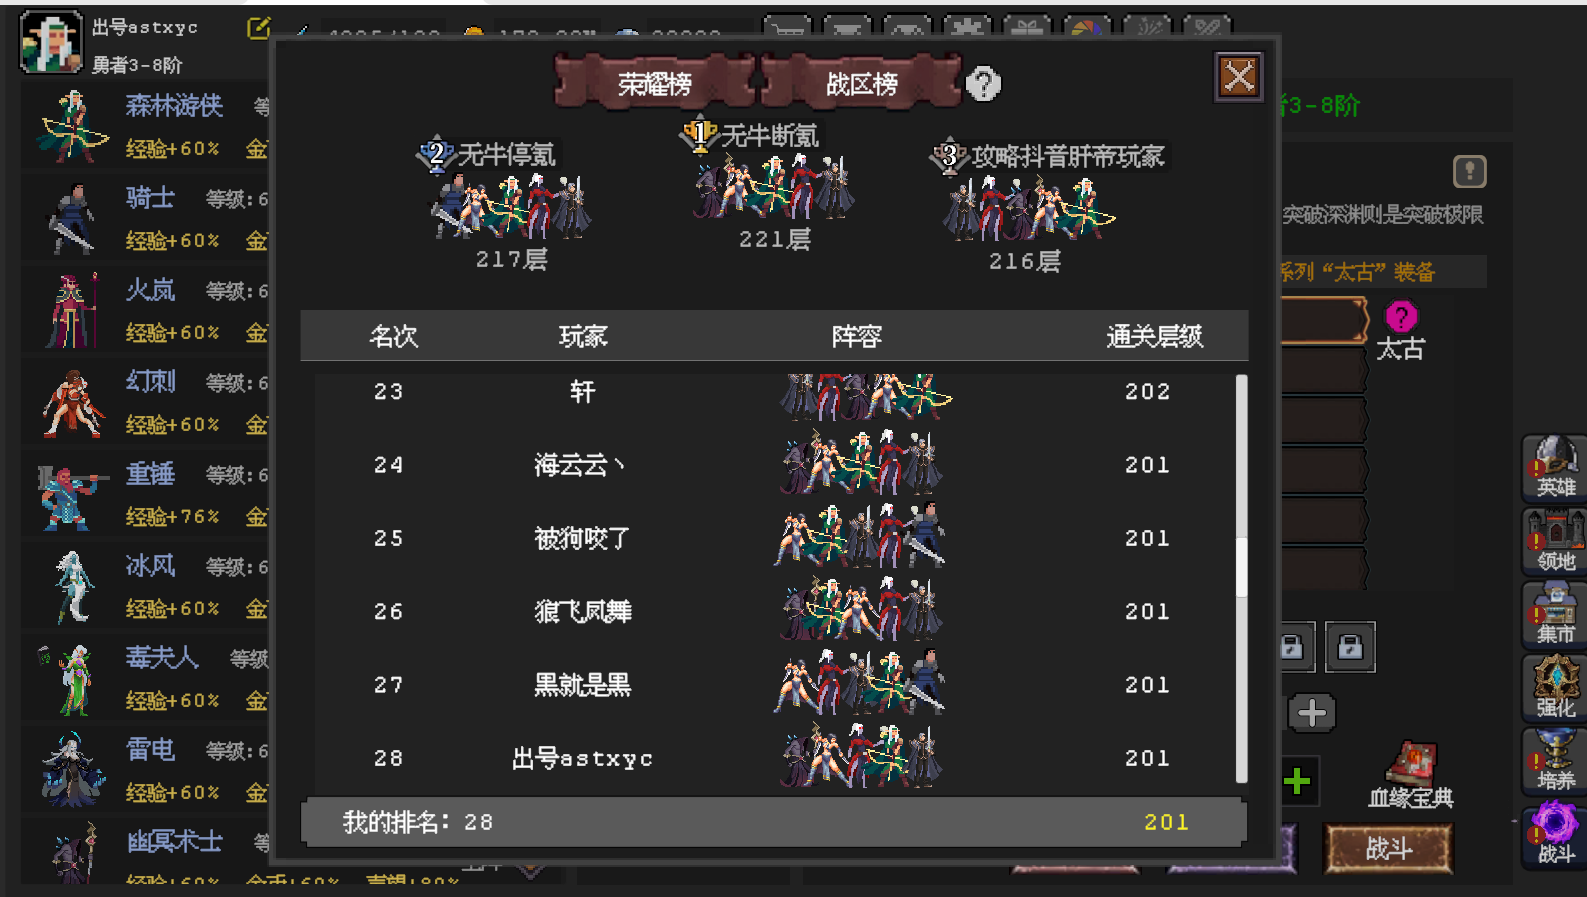Switch to the 荣耀榜 tab

(654, 83)
